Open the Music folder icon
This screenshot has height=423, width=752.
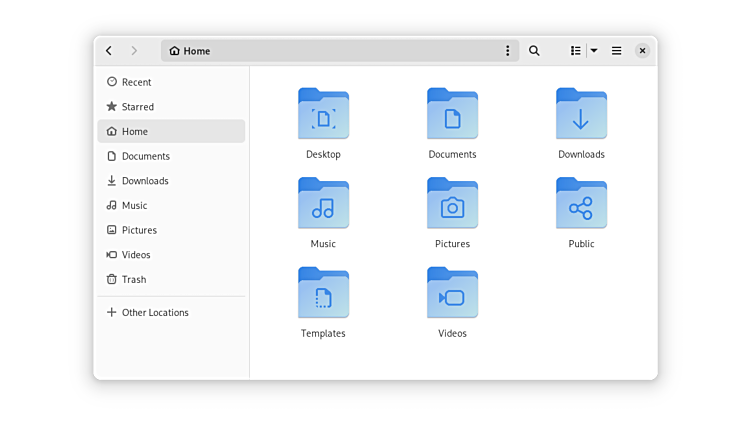point(323,203)
